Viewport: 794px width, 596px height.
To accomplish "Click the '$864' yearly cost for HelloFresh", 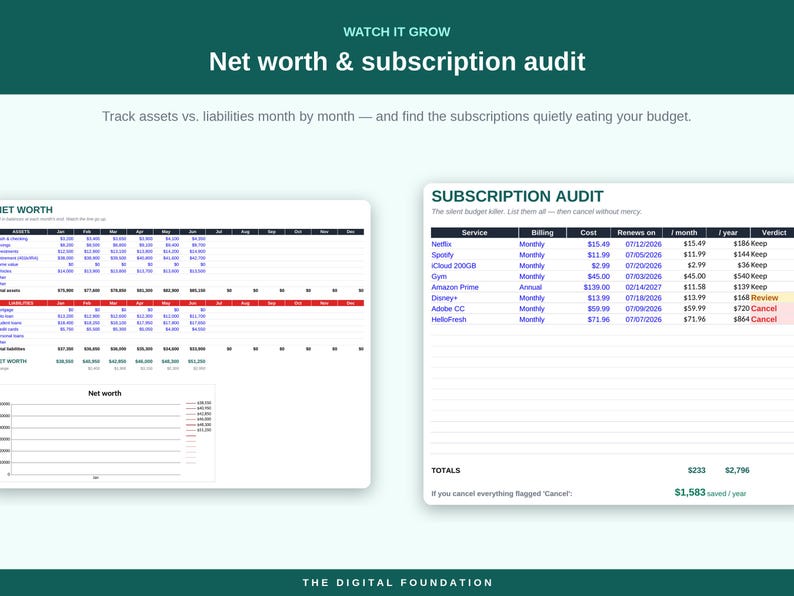I will click(741, 319).
